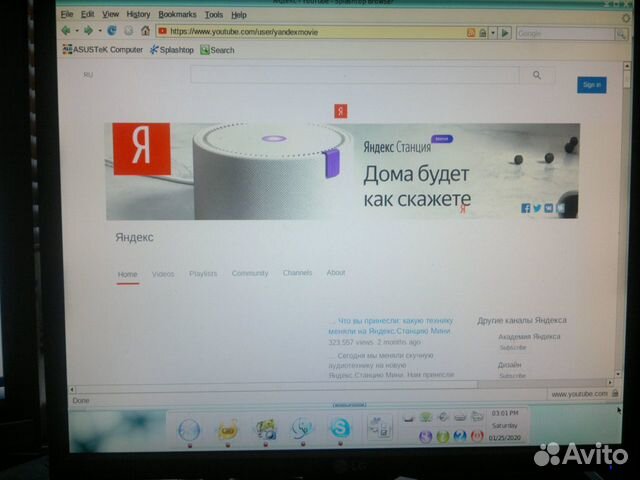The image size is (640, 480).
Task: Go forward with the green forward arrow
Action: click(x=88, y=30)
